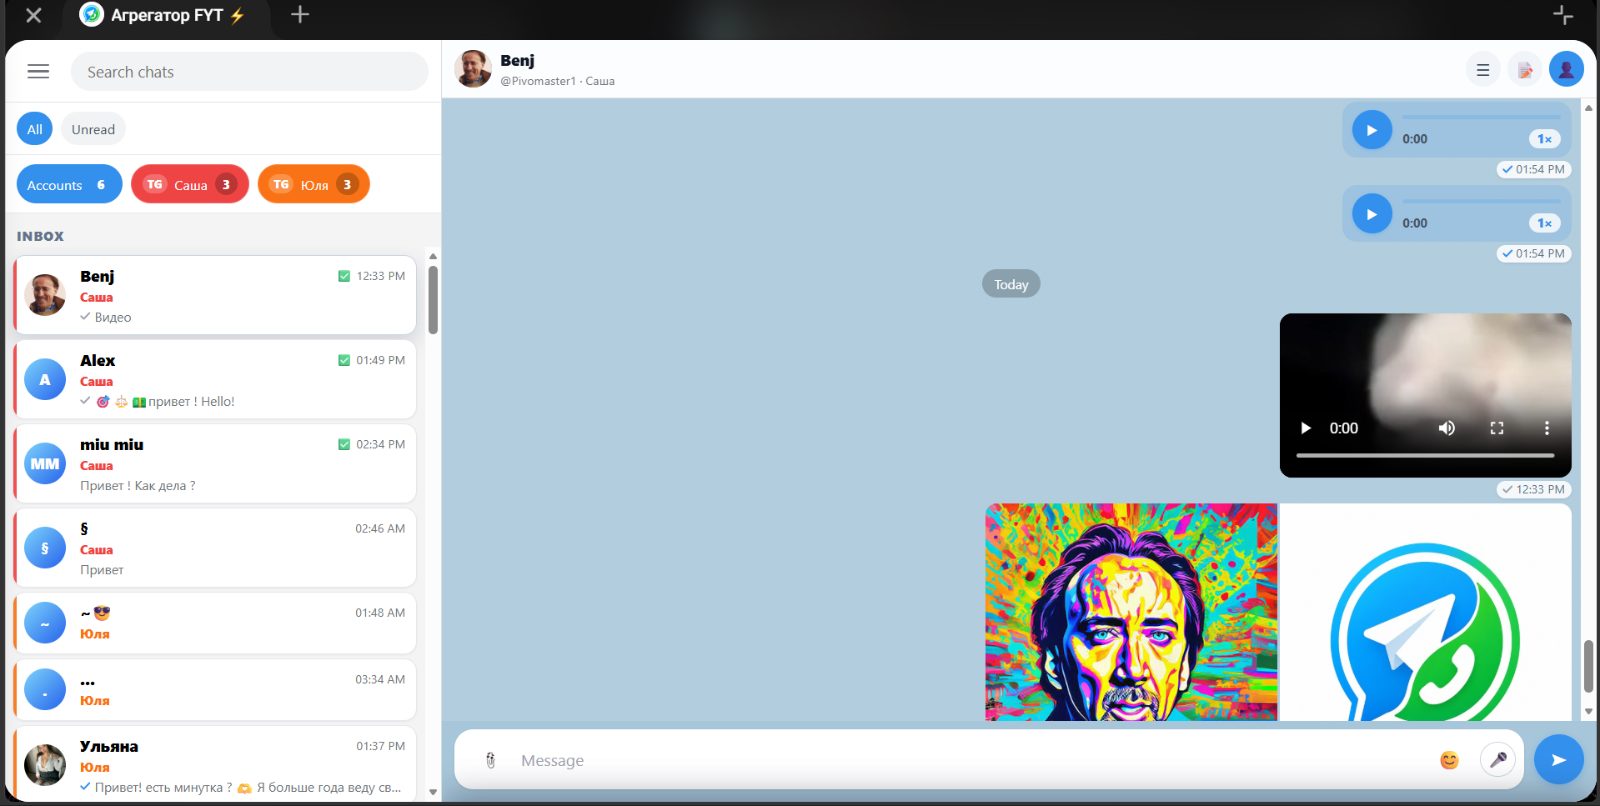The height and width of the screenshot is (806, 1600).
Task: Open the video in fullscreen
Action: click(x=1497, y=428)
